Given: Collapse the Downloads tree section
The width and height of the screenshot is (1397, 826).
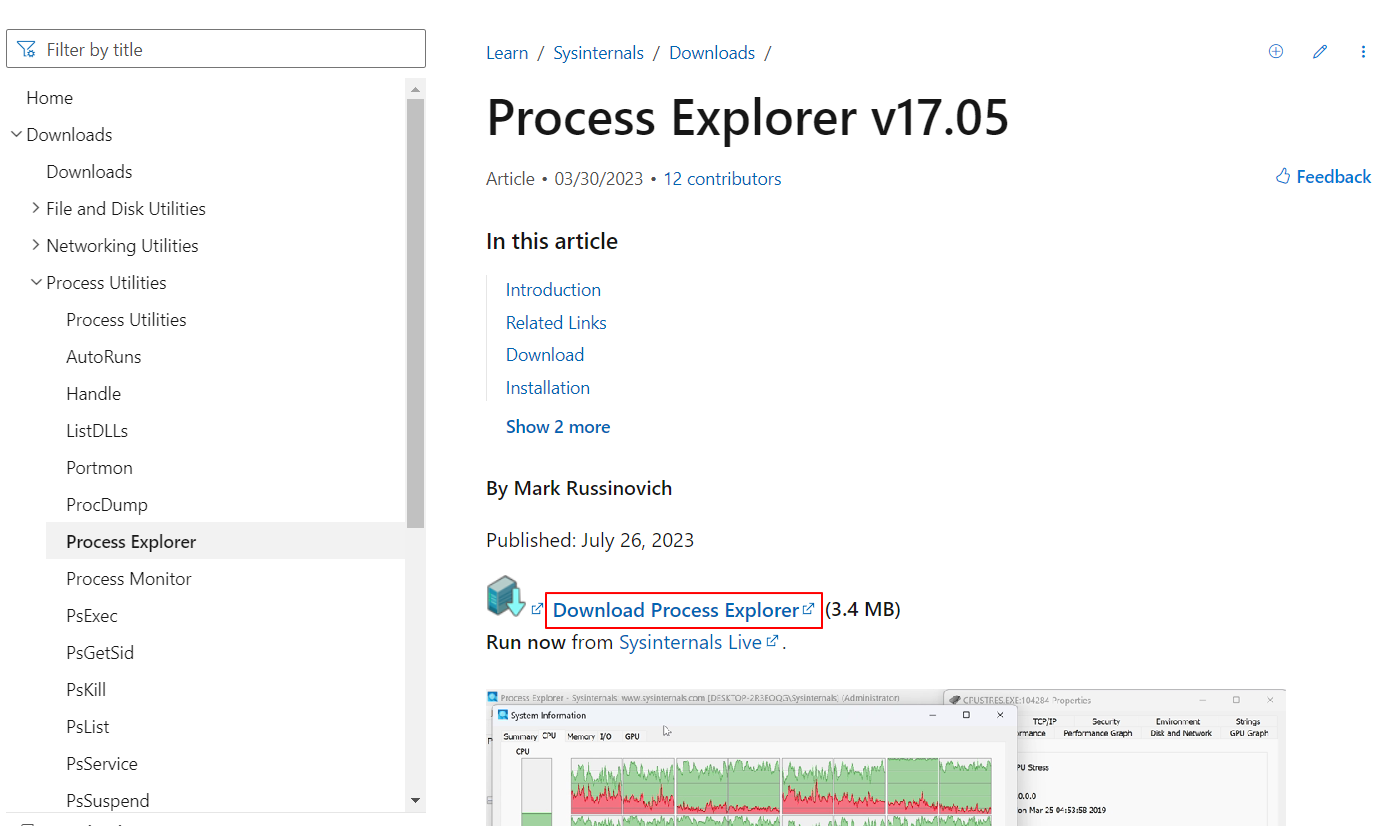Looking at the screenshot, I should click(16, 134).
